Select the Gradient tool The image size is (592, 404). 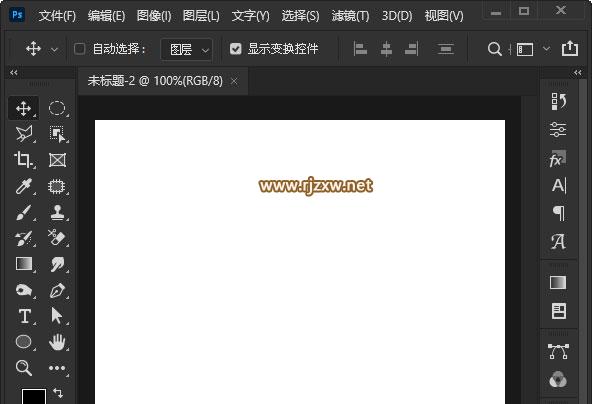[23, 264]
